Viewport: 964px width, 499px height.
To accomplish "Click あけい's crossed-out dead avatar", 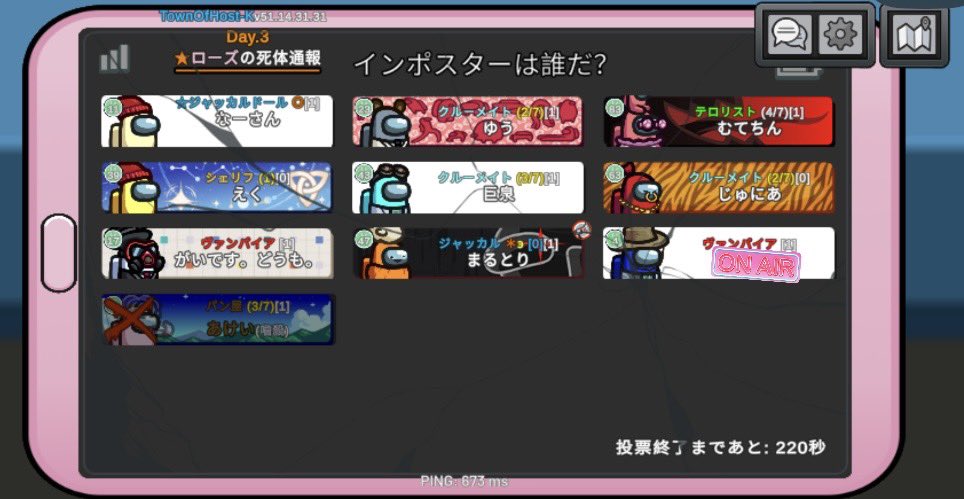I will [130, 320].
